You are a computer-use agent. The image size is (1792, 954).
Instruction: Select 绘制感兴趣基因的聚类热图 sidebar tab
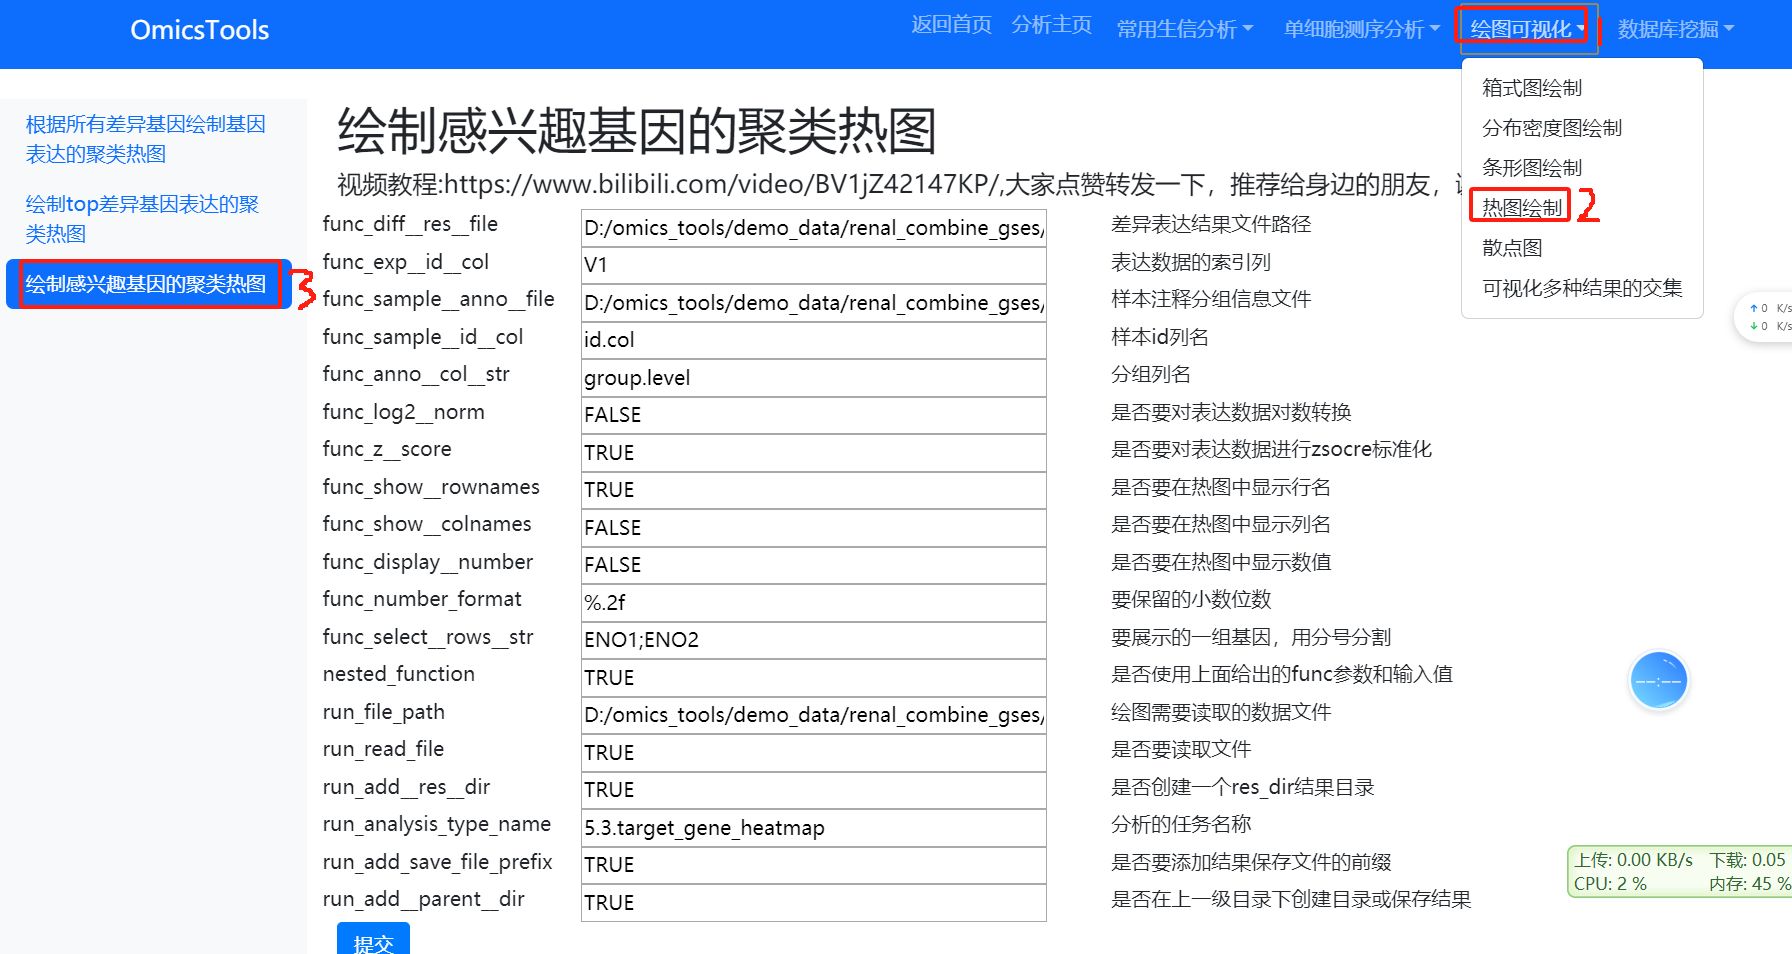tap(149, 284)
